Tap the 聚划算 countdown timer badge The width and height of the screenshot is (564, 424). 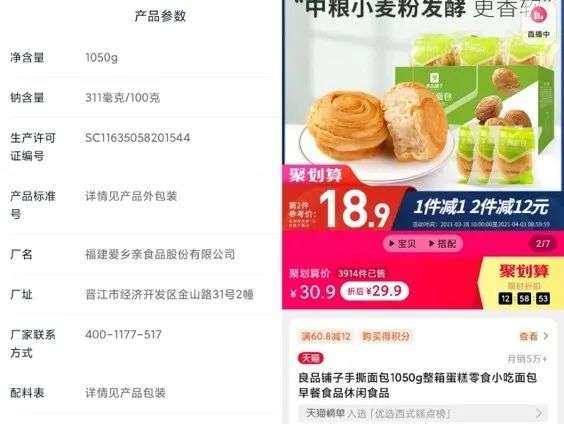point(523,284)
